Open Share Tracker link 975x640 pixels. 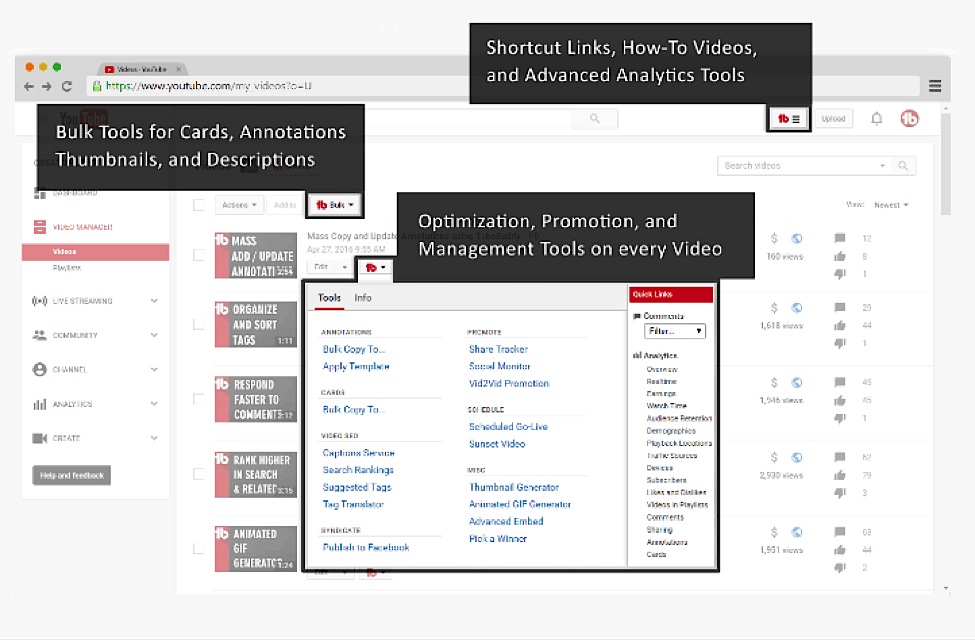pyautogui.click(x=498, y=350)
